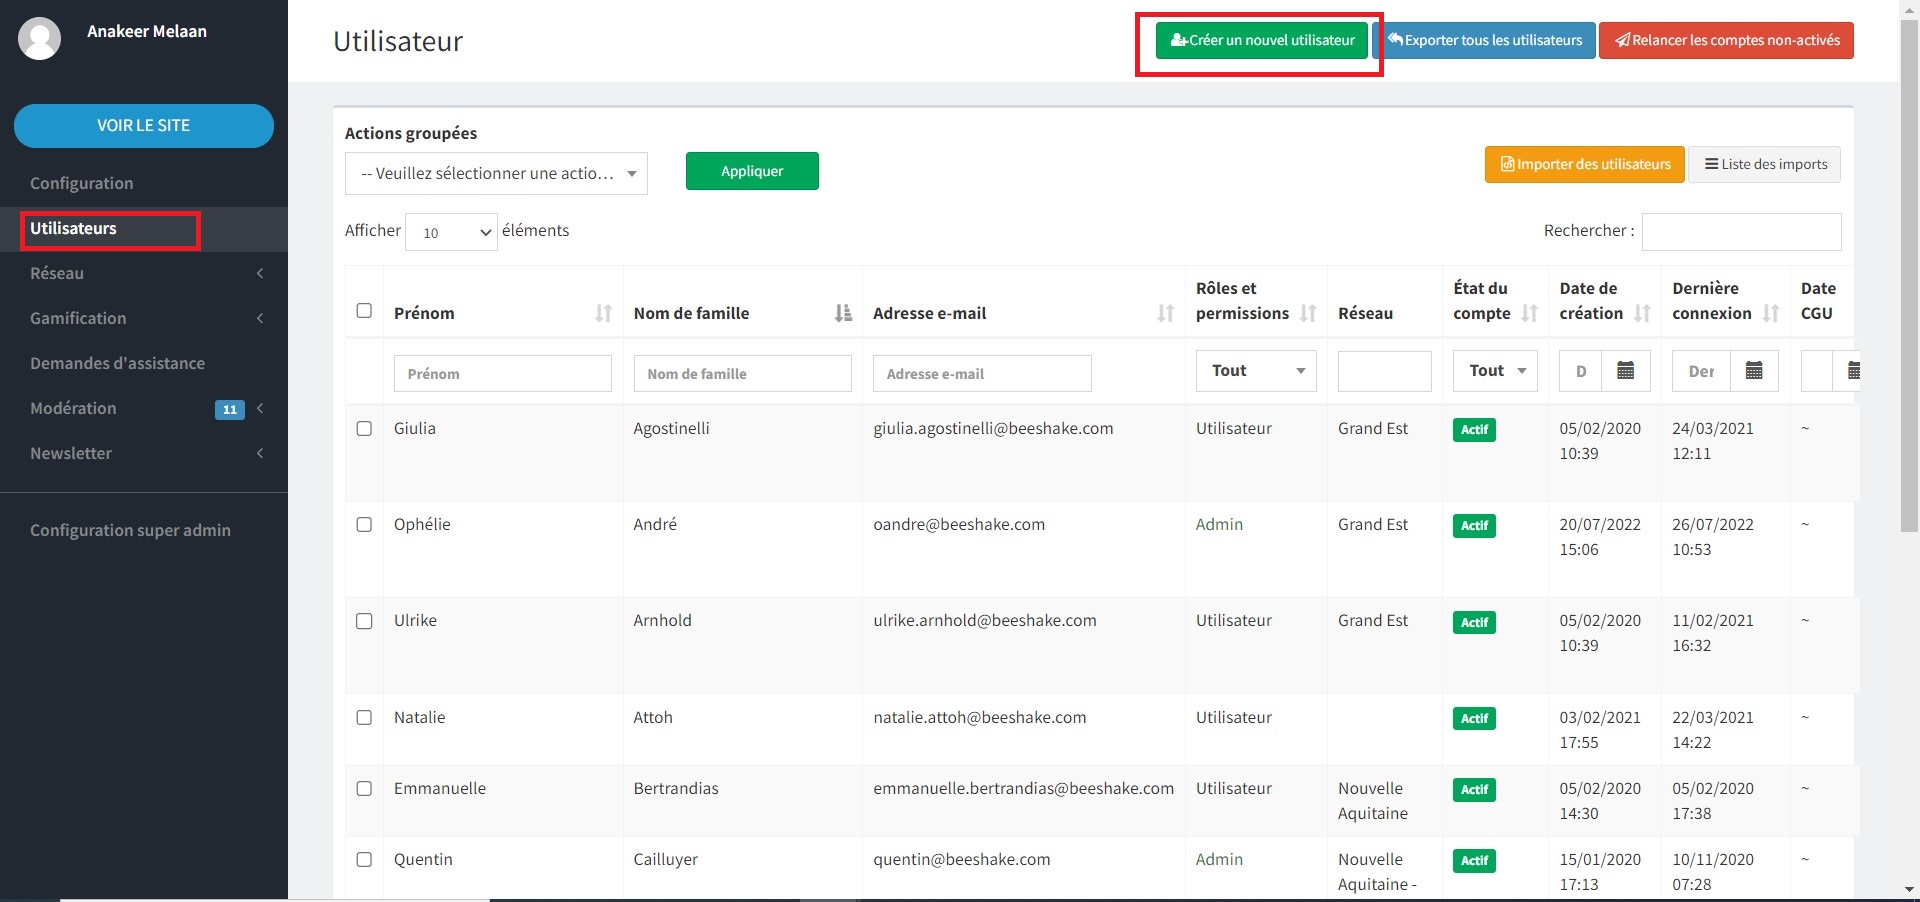
Task: Click Actif badge for Ulrike Arnhold
Action: click(1474, 622)
